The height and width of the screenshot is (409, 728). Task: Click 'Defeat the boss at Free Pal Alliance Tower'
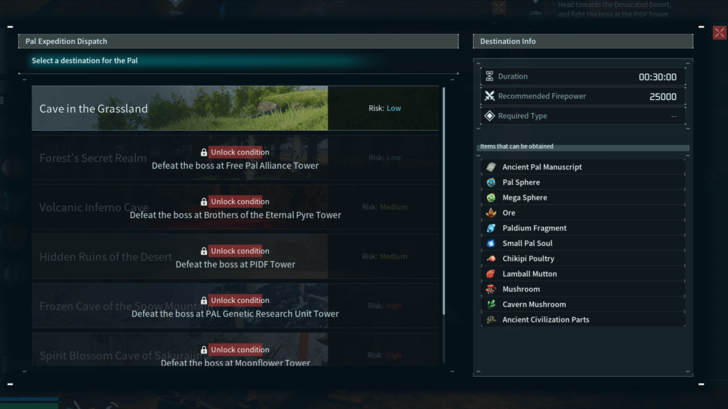[235, 166]
